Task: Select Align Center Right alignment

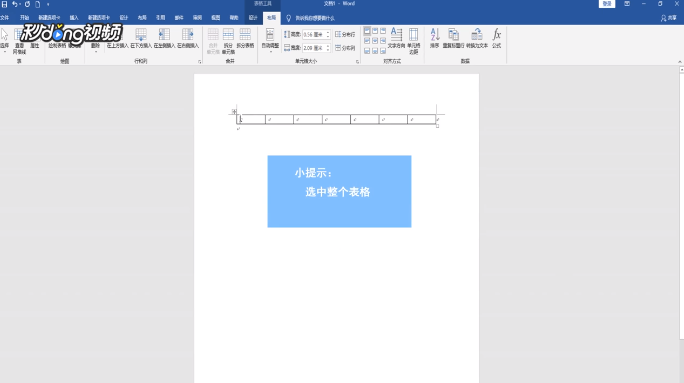Action: coord(383,41)
